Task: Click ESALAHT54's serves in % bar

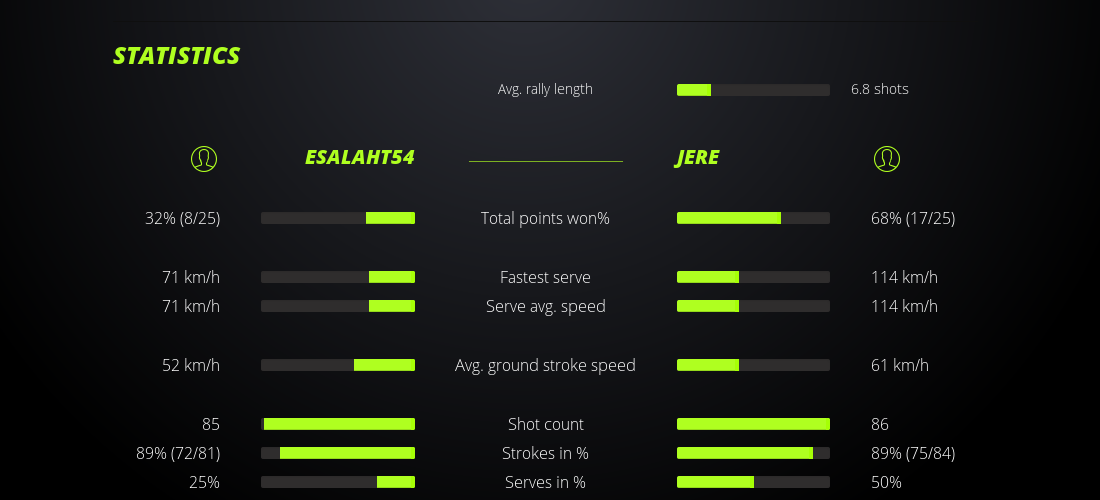Action: (338, 482)
